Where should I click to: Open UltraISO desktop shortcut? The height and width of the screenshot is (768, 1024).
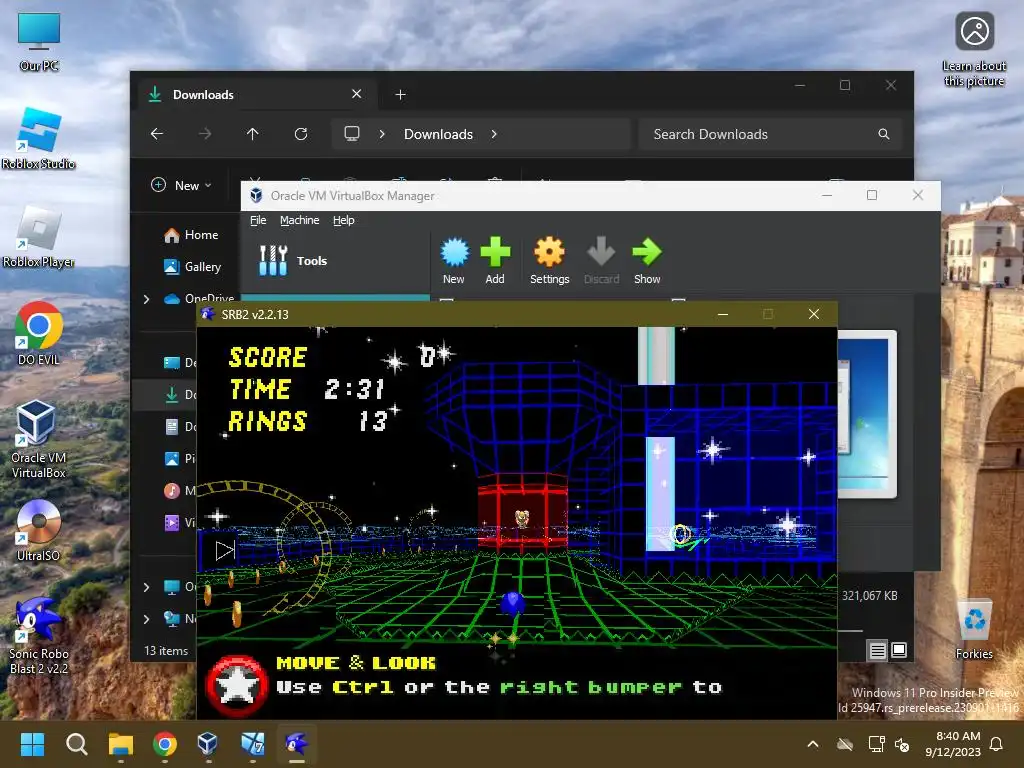click(x=39, y=531)
